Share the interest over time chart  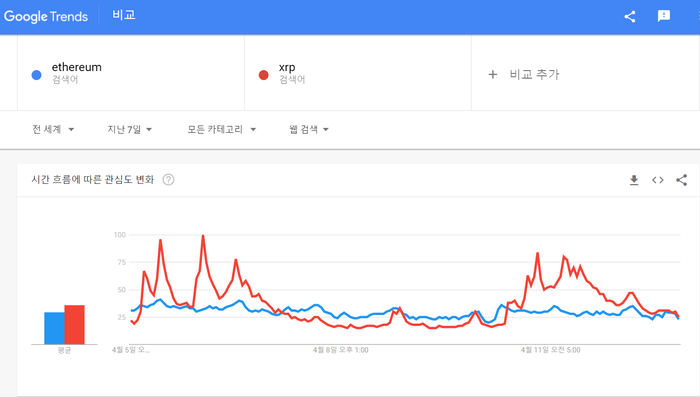coord(681,180)
